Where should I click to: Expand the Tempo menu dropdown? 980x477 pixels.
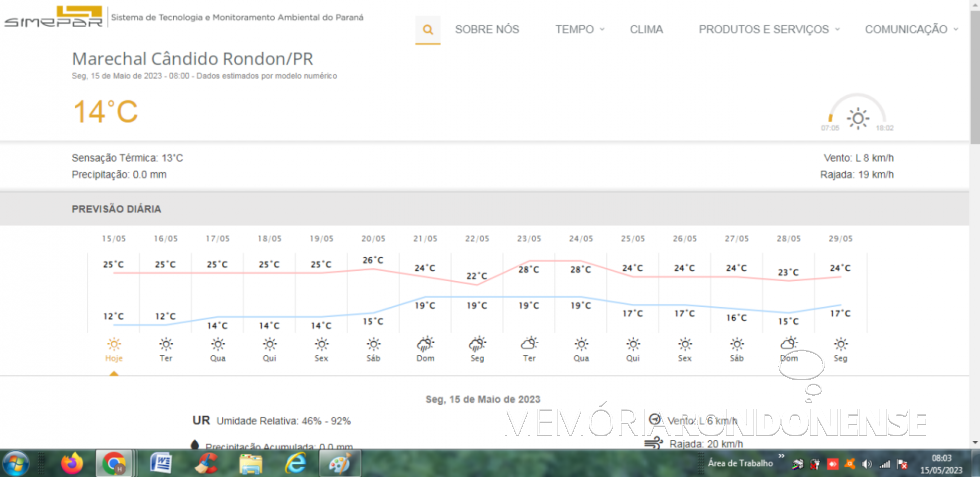click(x=579, y=30)
